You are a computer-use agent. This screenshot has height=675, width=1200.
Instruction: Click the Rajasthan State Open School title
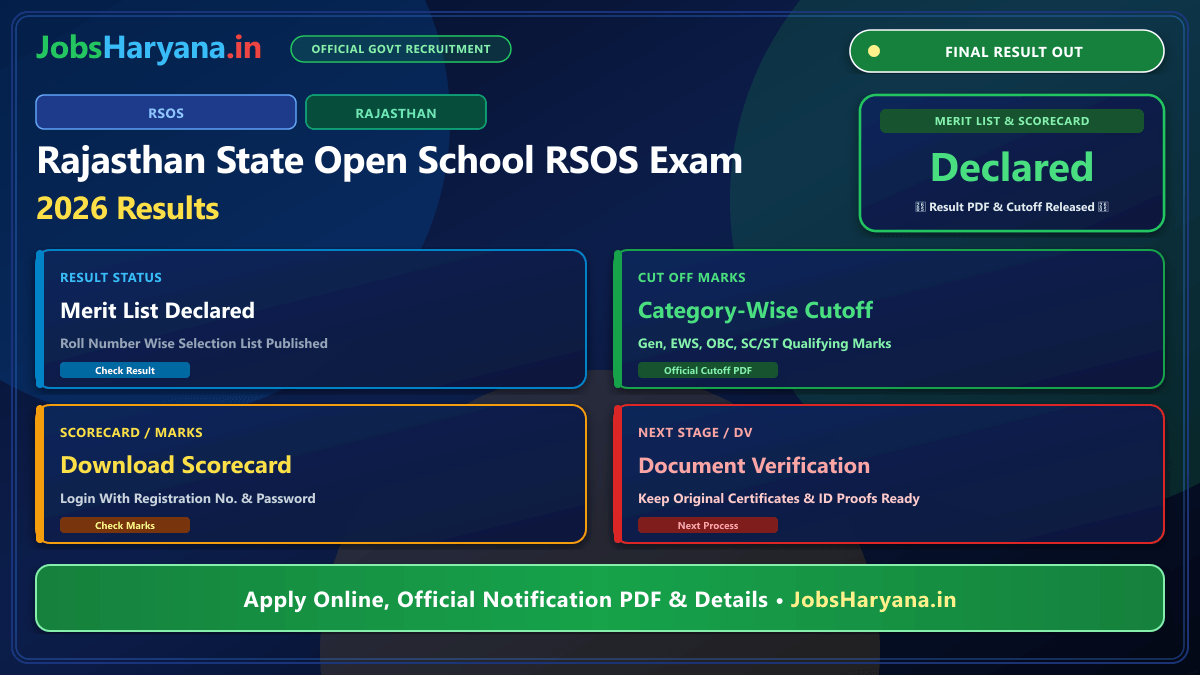[390, 160]
